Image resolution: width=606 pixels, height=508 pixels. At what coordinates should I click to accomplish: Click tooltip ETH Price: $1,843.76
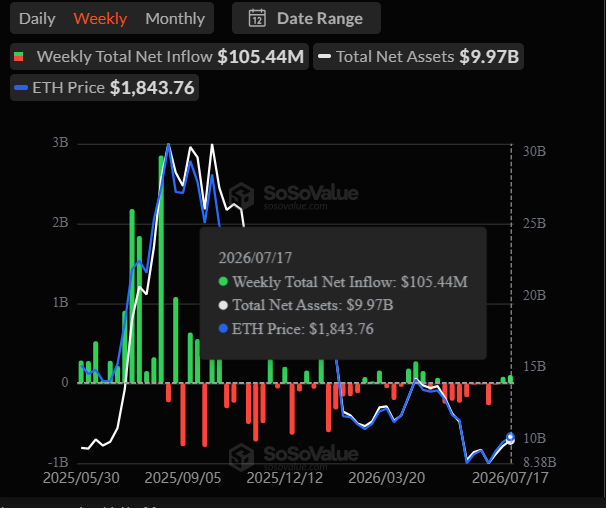click(296, 329)
